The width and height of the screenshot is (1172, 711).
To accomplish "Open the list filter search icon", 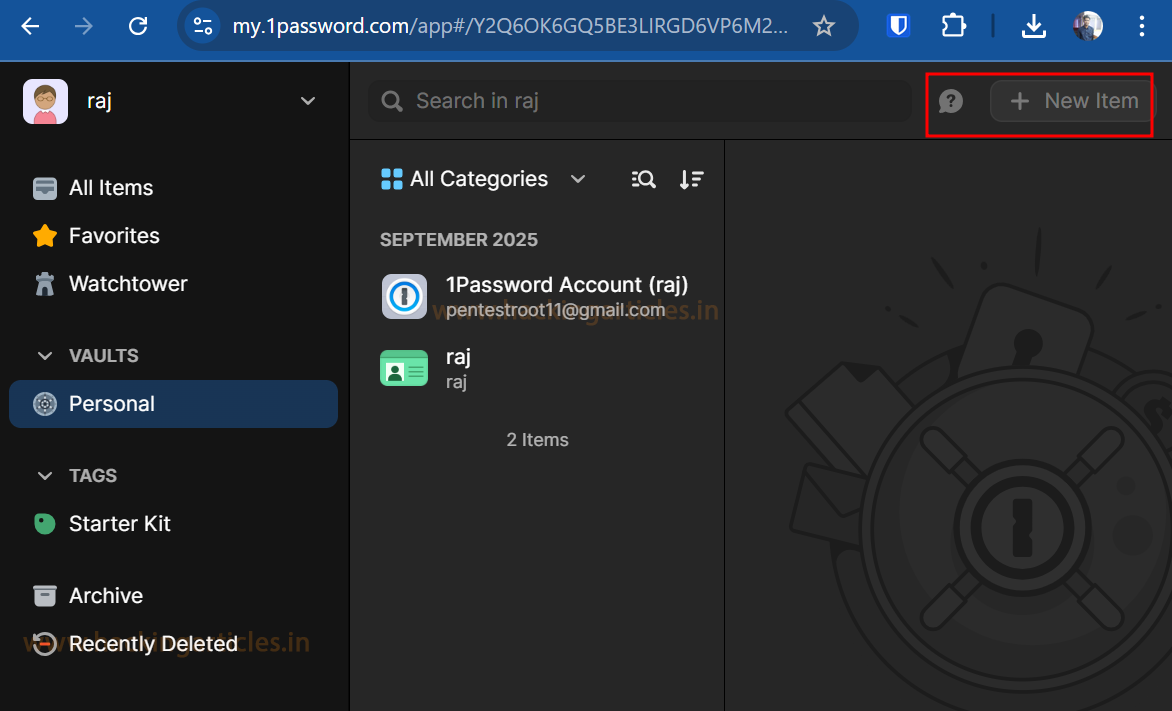I will tap(644, 179).
